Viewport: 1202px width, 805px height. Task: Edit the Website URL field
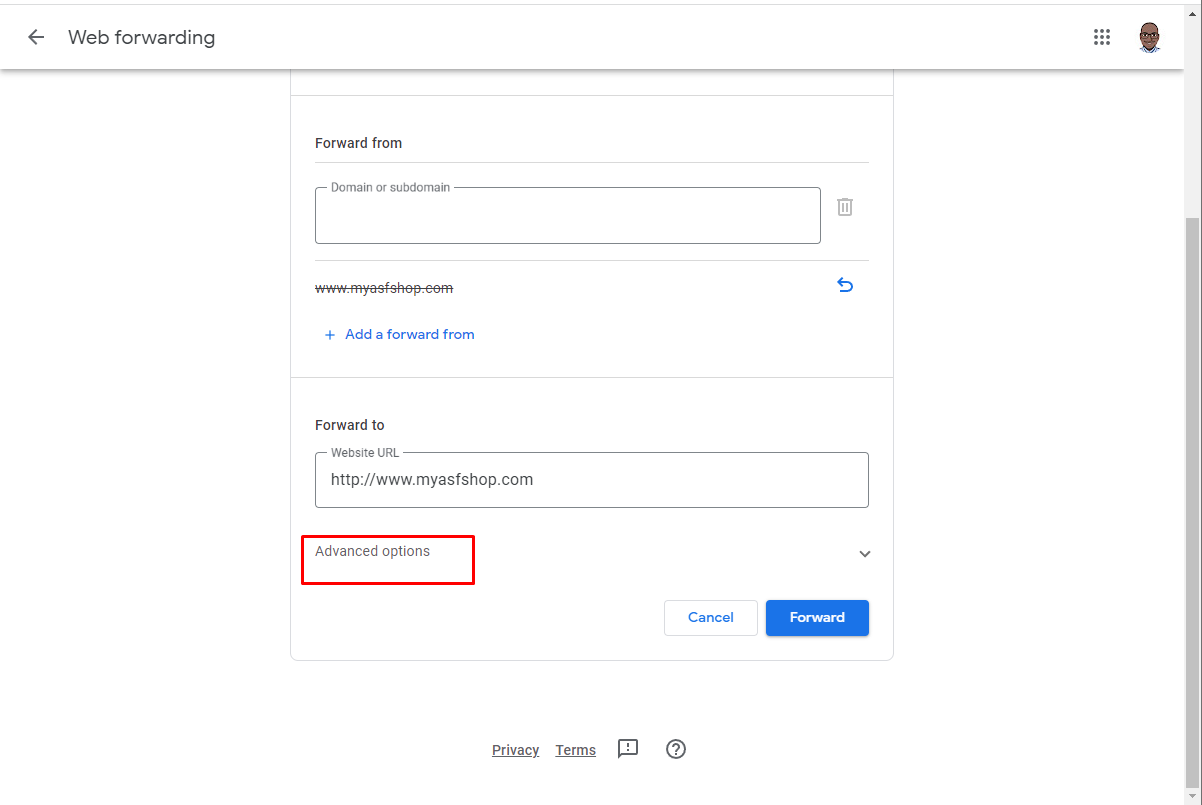592,480
